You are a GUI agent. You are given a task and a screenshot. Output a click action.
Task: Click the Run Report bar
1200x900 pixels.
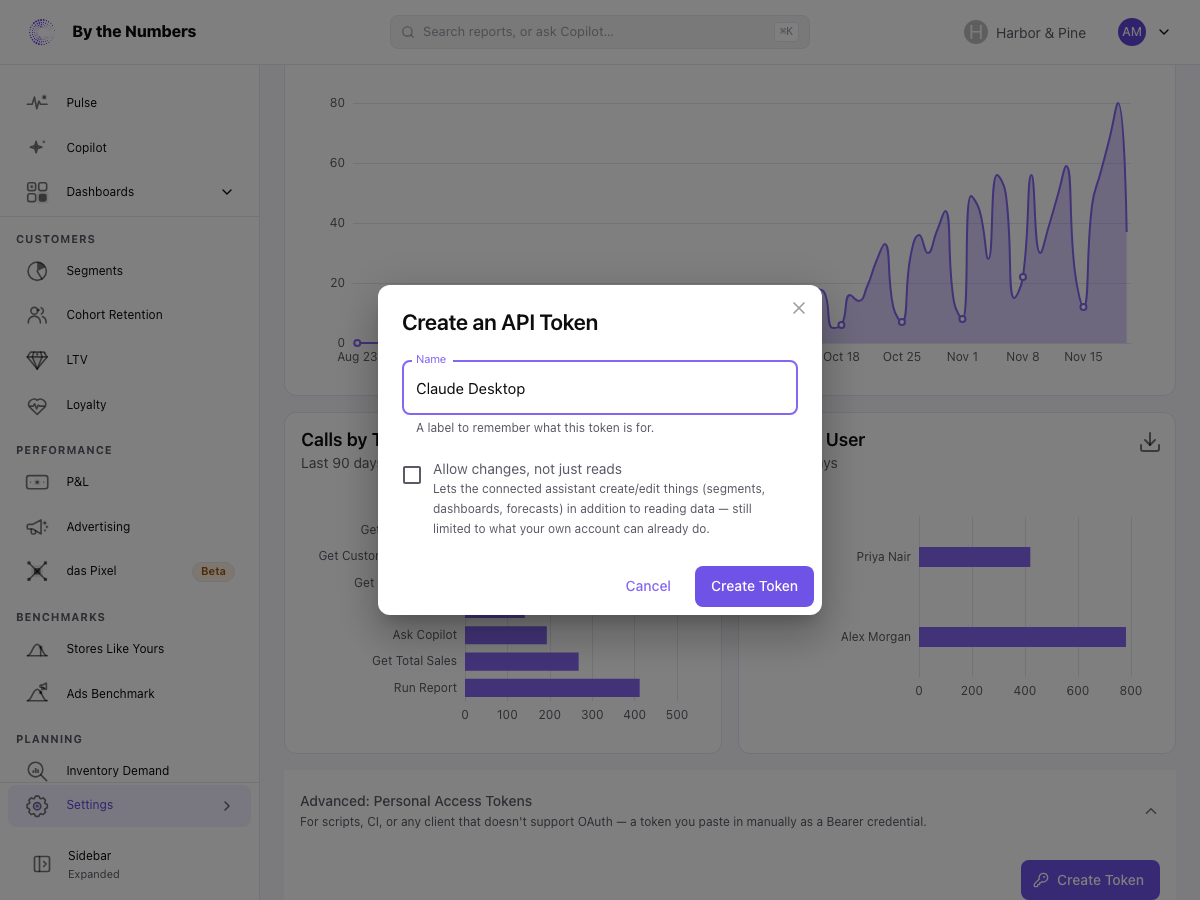click(x=552, y=688)
